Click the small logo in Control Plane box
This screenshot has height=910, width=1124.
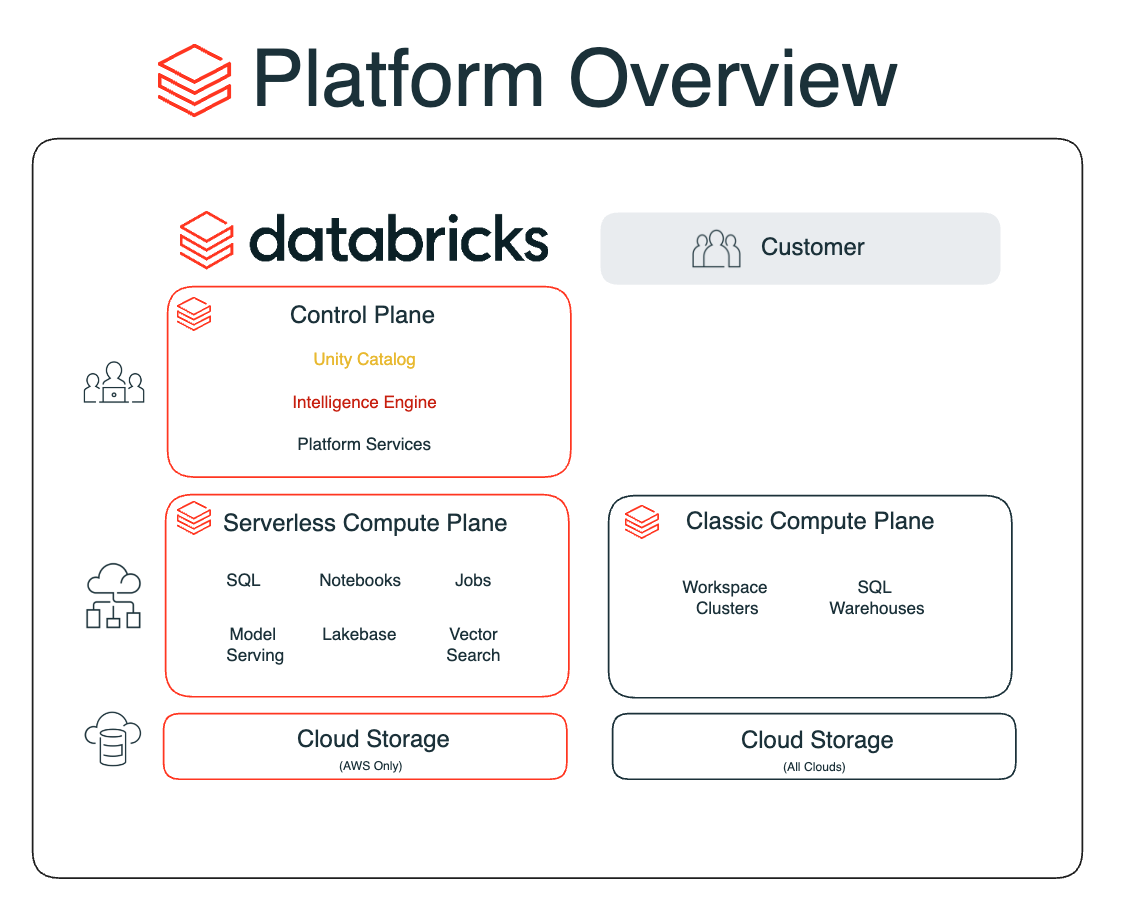[194, 314]
